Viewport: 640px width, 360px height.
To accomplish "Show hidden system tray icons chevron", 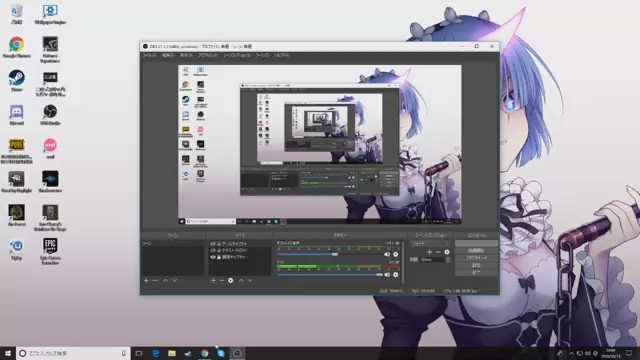I will click(571, 353).
